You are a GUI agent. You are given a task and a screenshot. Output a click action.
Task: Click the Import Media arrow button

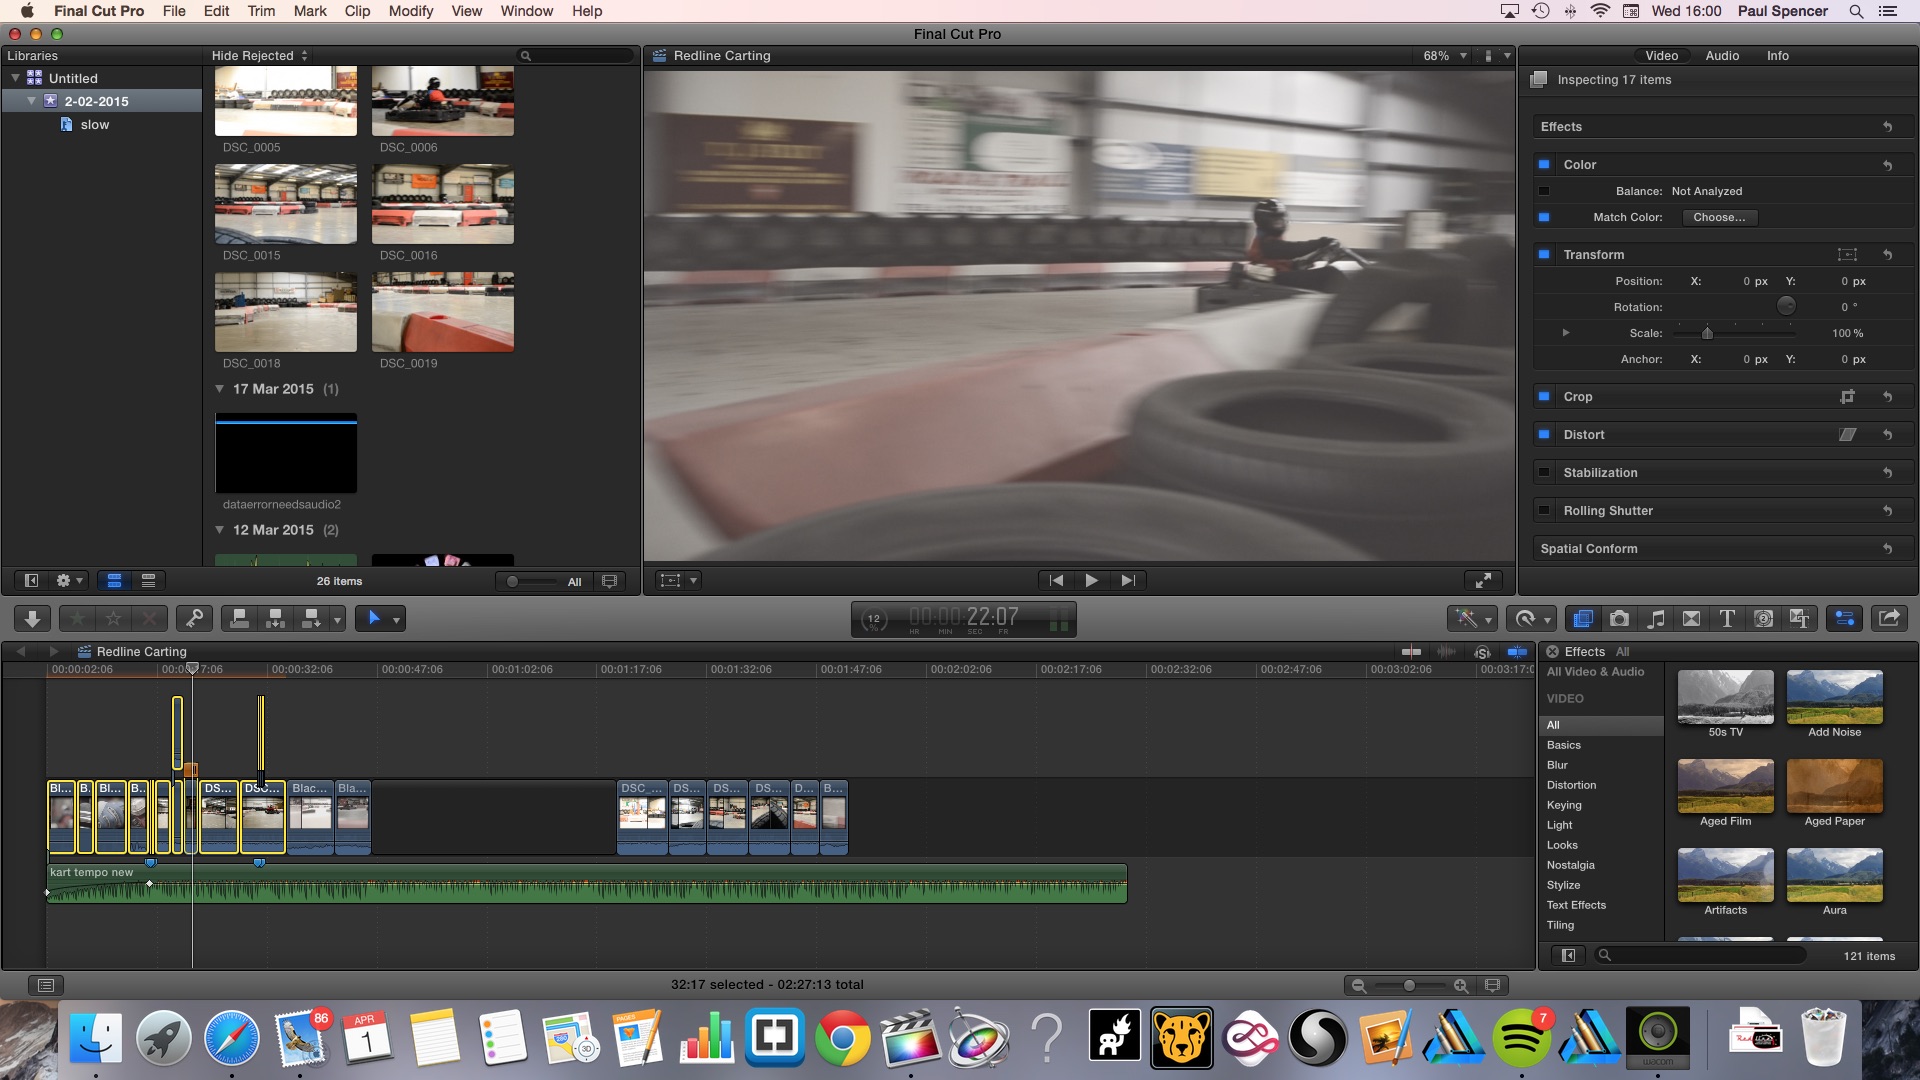32,619
